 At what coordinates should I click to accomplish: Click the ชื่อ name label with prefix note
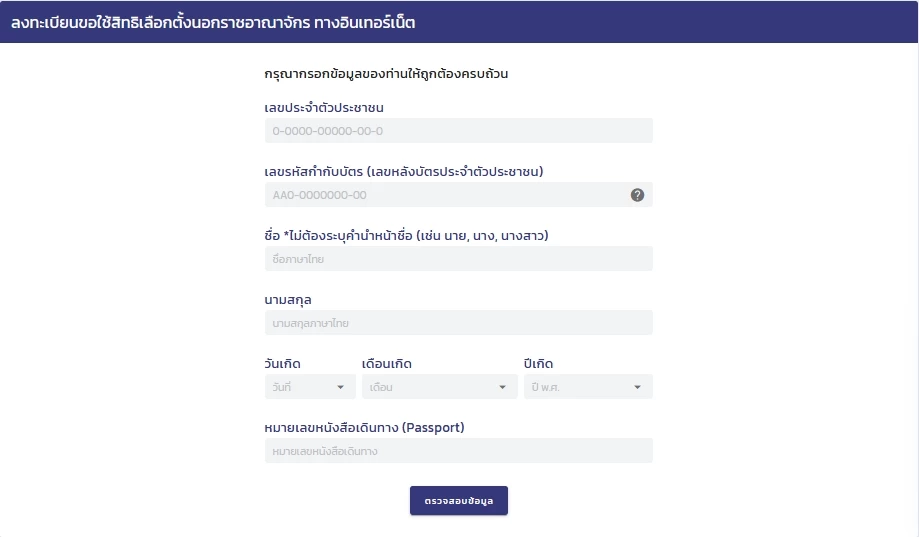pos(406,236)
